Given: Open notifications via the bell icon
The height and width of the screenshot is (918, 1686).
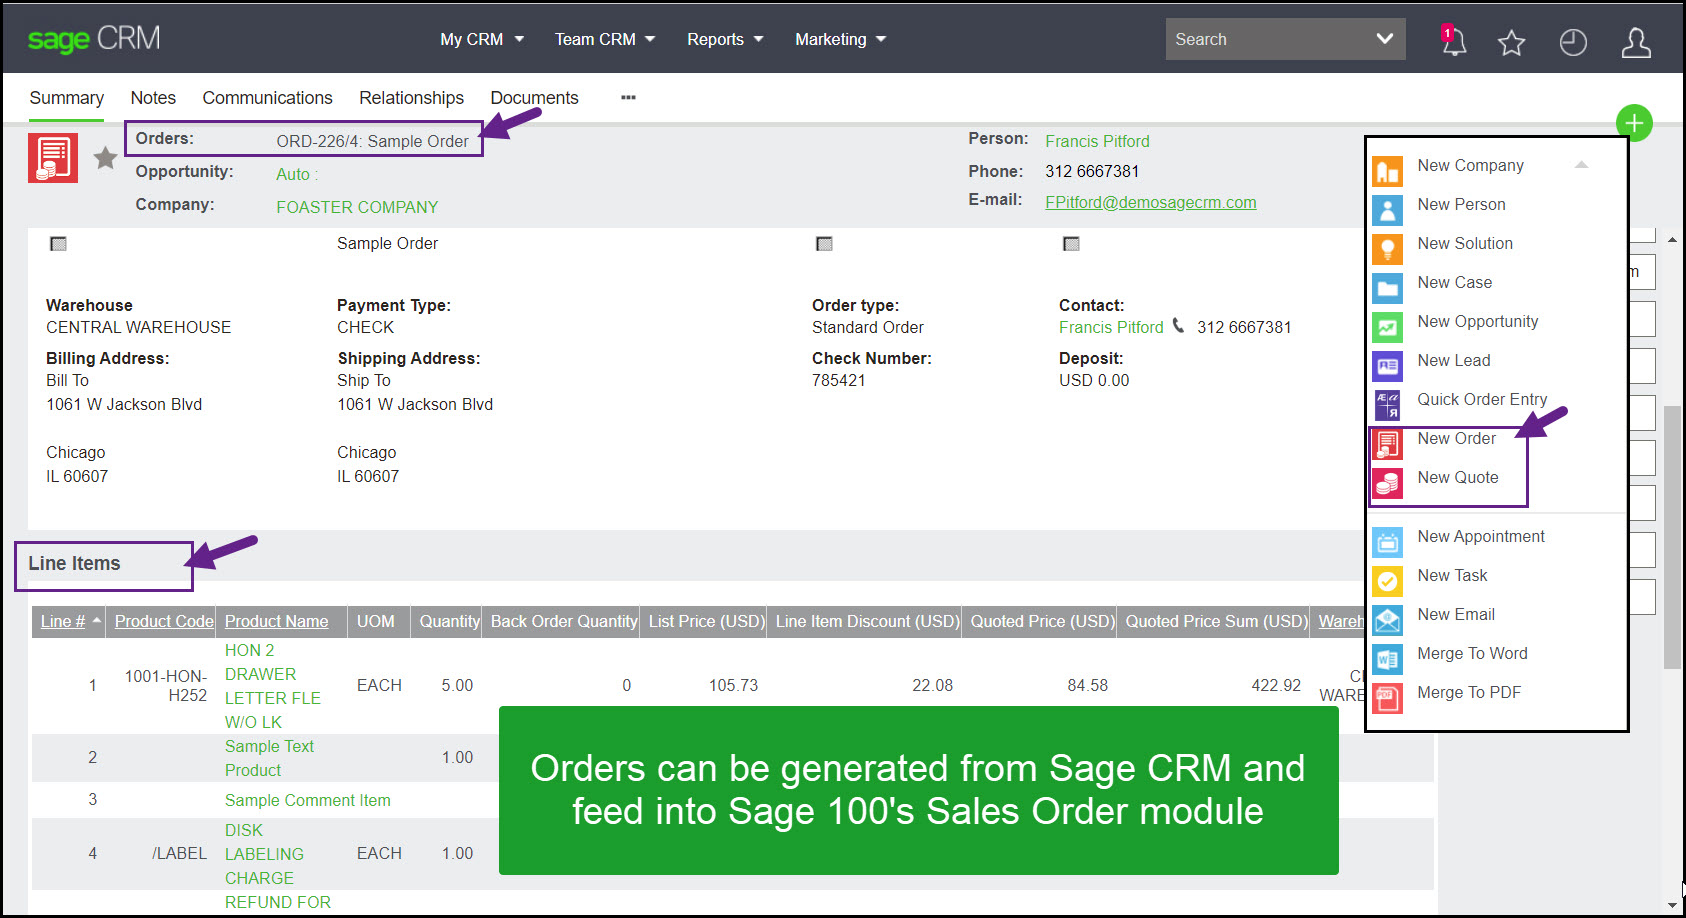Looking at the screenshot, I should [1453, 42].
